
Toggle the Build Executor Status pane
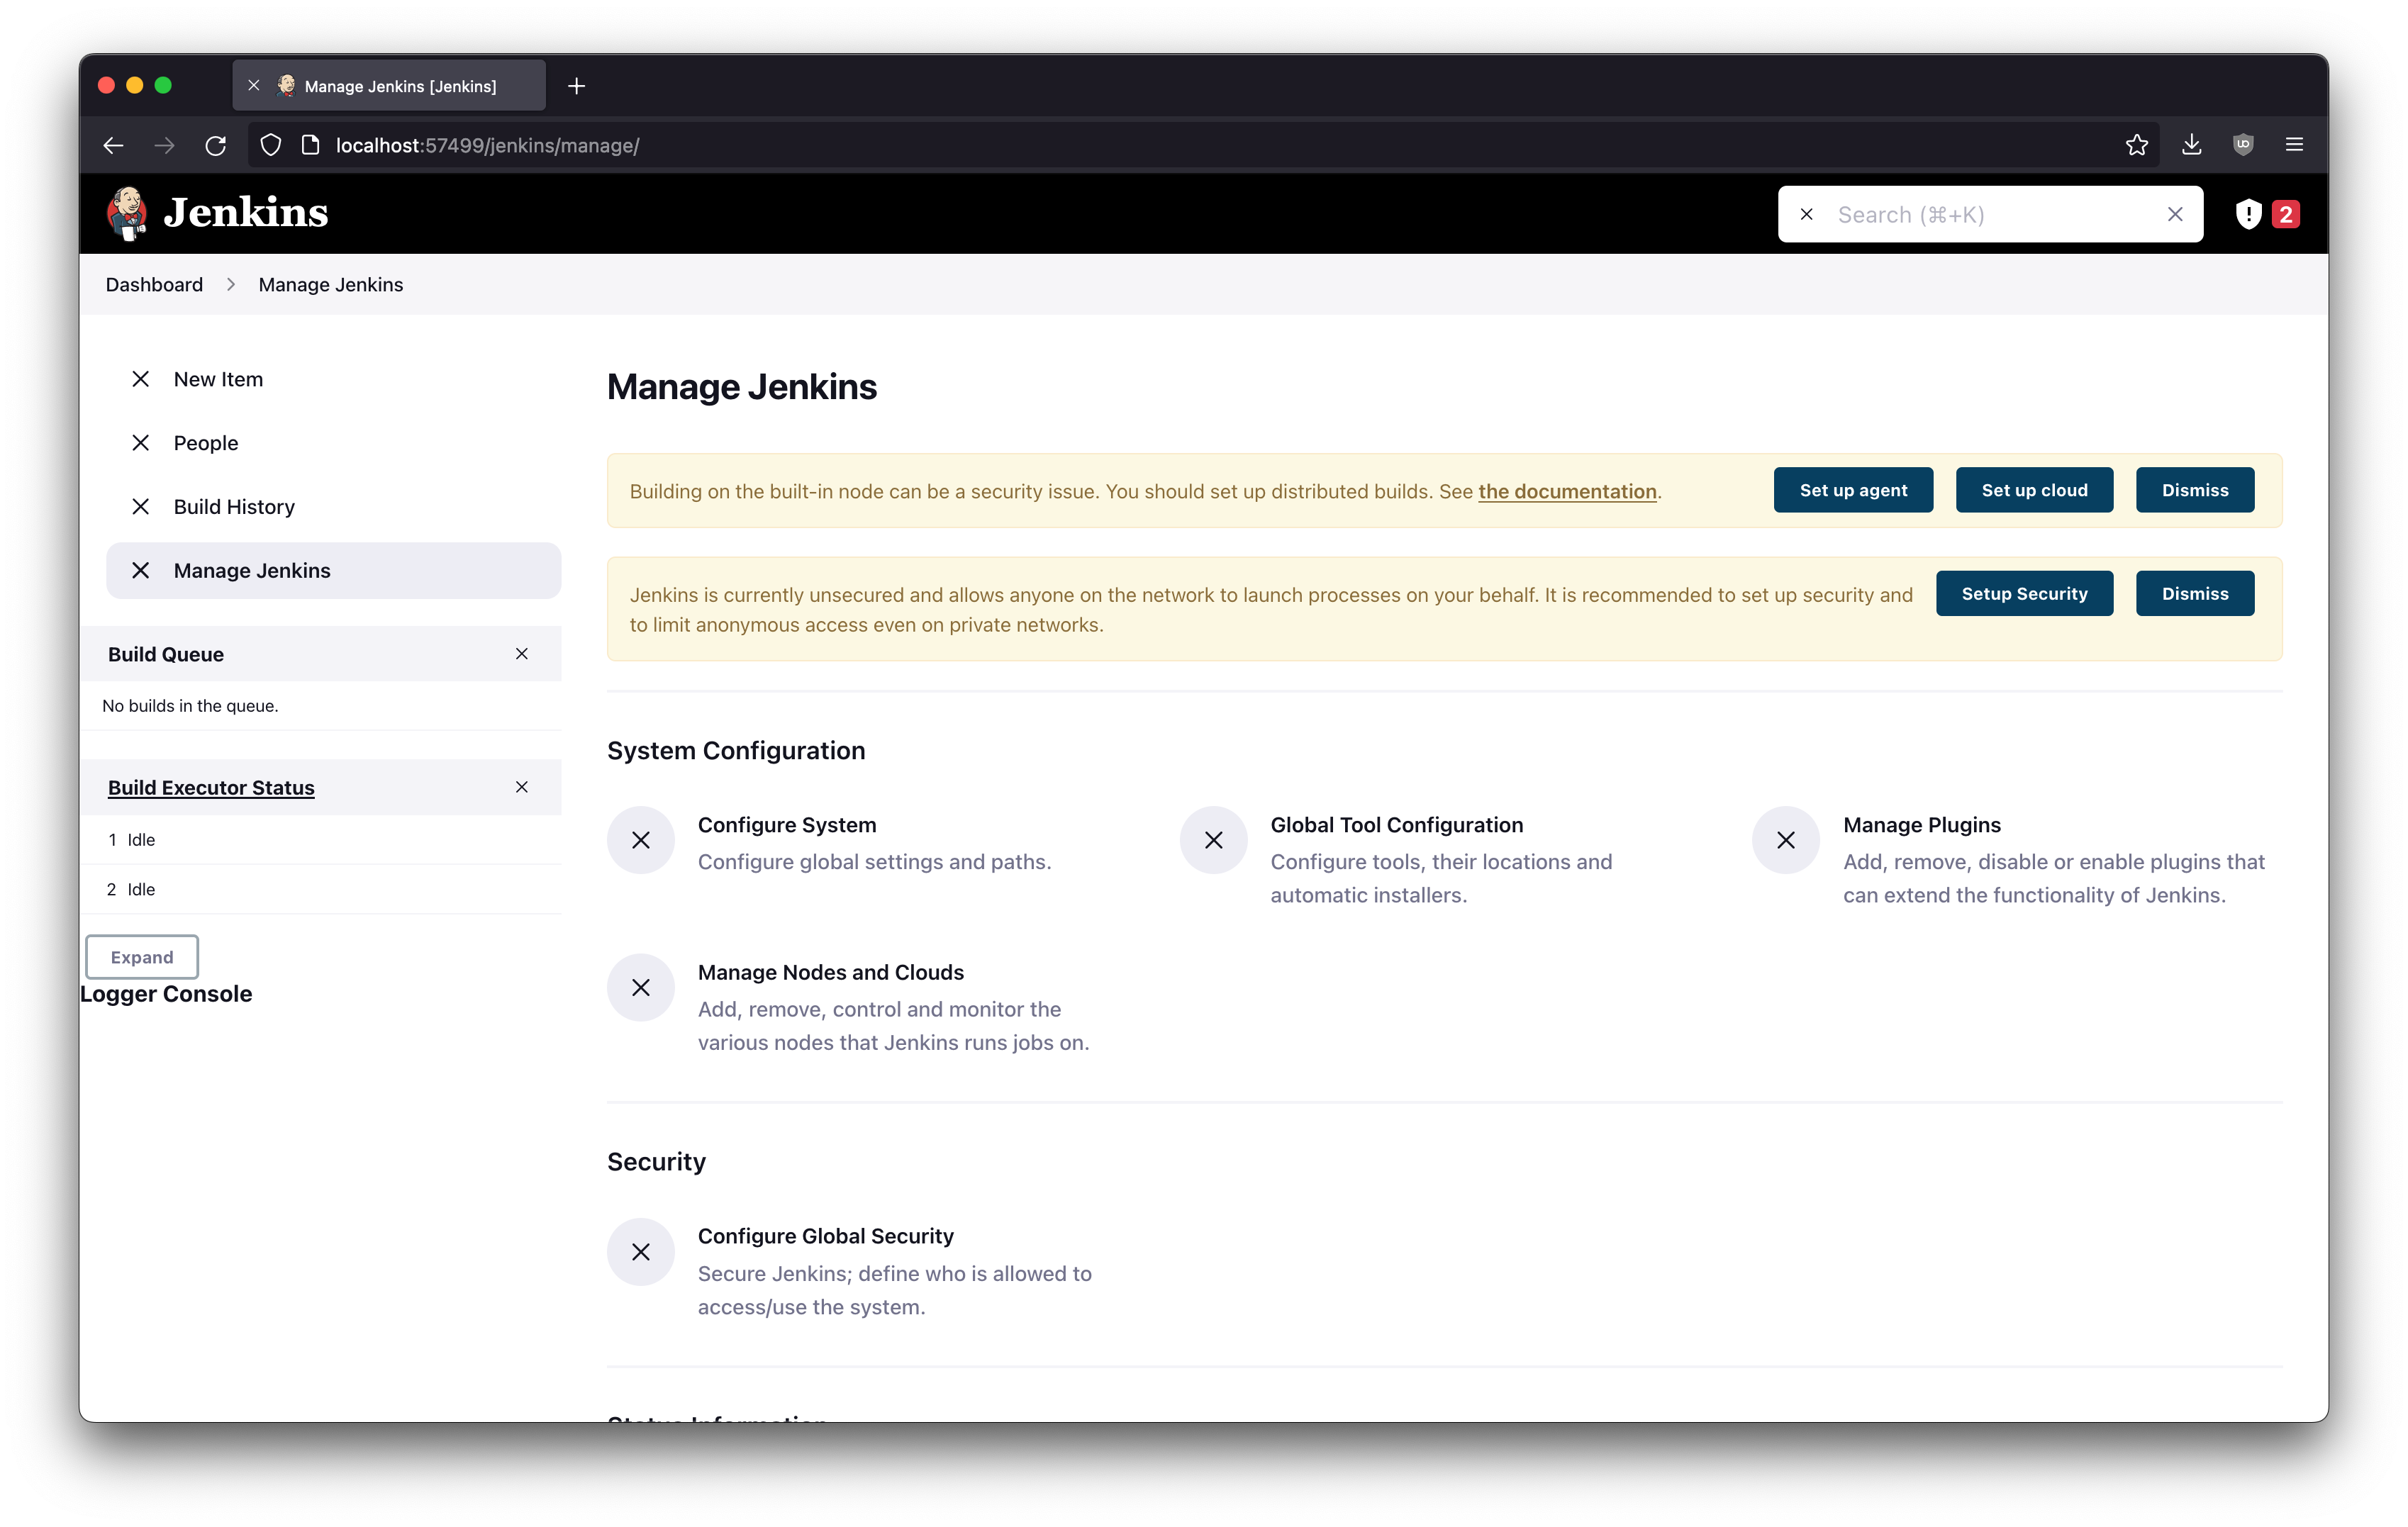click(x=521, y=788)
